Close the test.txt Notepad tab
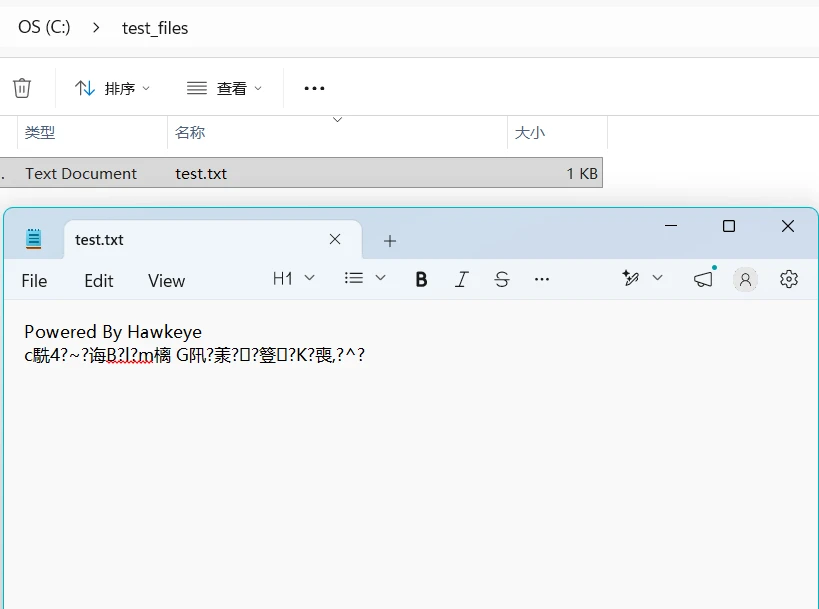Image resolution: width=819 pixels, height=609 pixels. tap(335, 239)
